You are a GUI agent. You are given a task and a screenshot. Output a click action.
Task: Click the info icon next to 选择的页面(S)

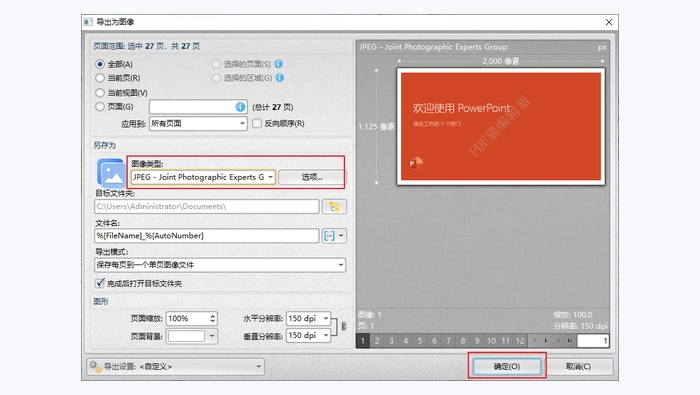(x=279, y=64)
